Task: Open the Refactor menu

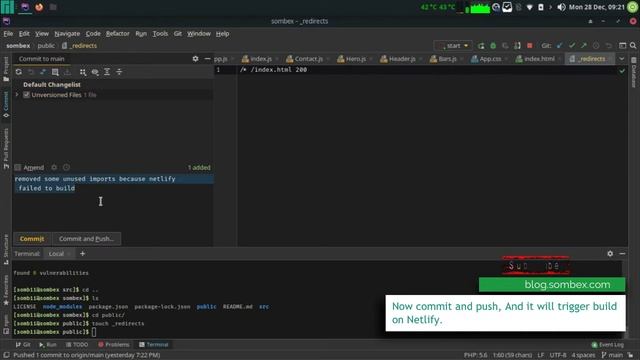Action: pyautogui.click(x=118, y=33)
